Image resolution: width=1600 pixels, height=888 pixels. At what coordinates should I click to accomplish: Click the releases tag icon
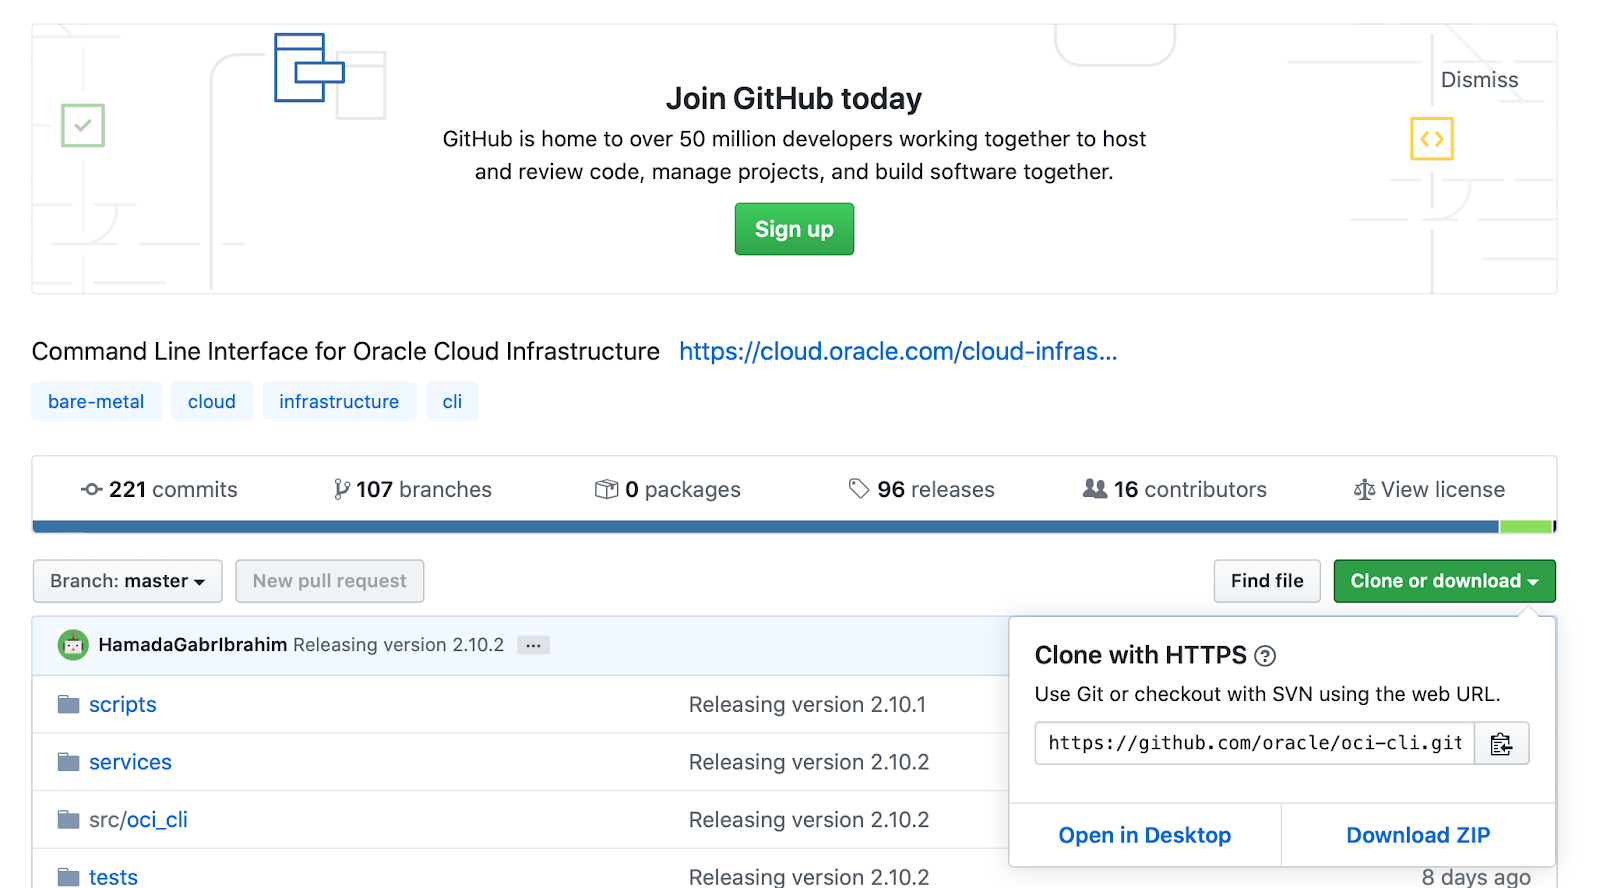859,488
